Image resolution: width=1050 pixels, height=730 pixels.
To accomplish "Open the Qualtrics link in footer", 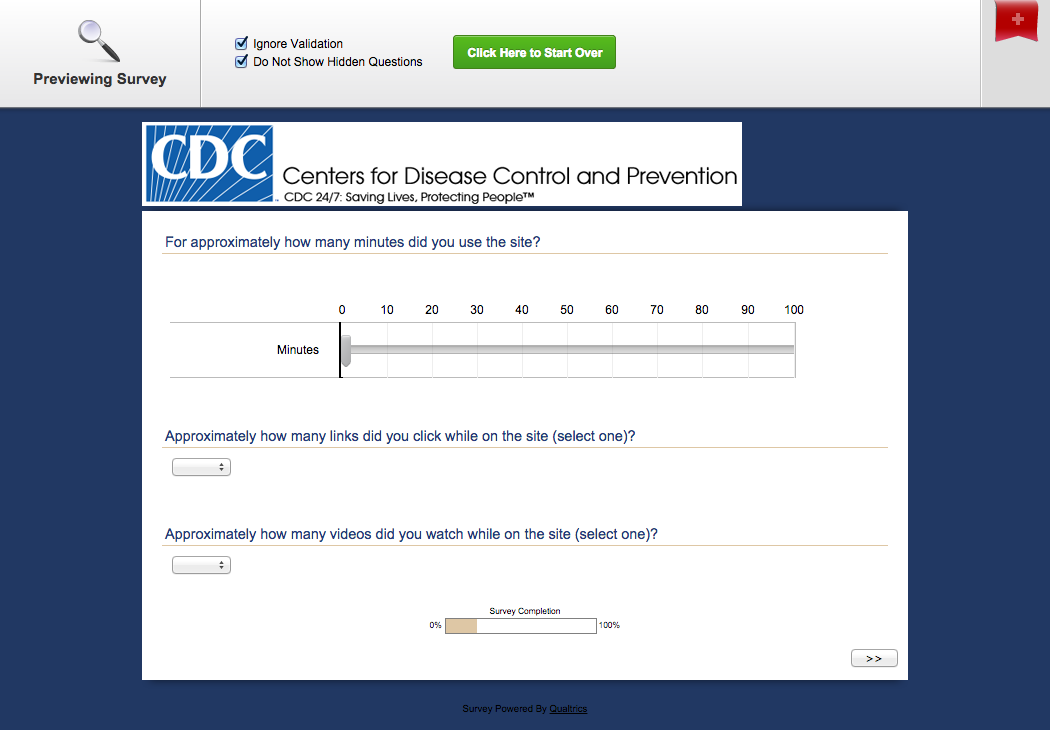I will (x=568, y=709).
